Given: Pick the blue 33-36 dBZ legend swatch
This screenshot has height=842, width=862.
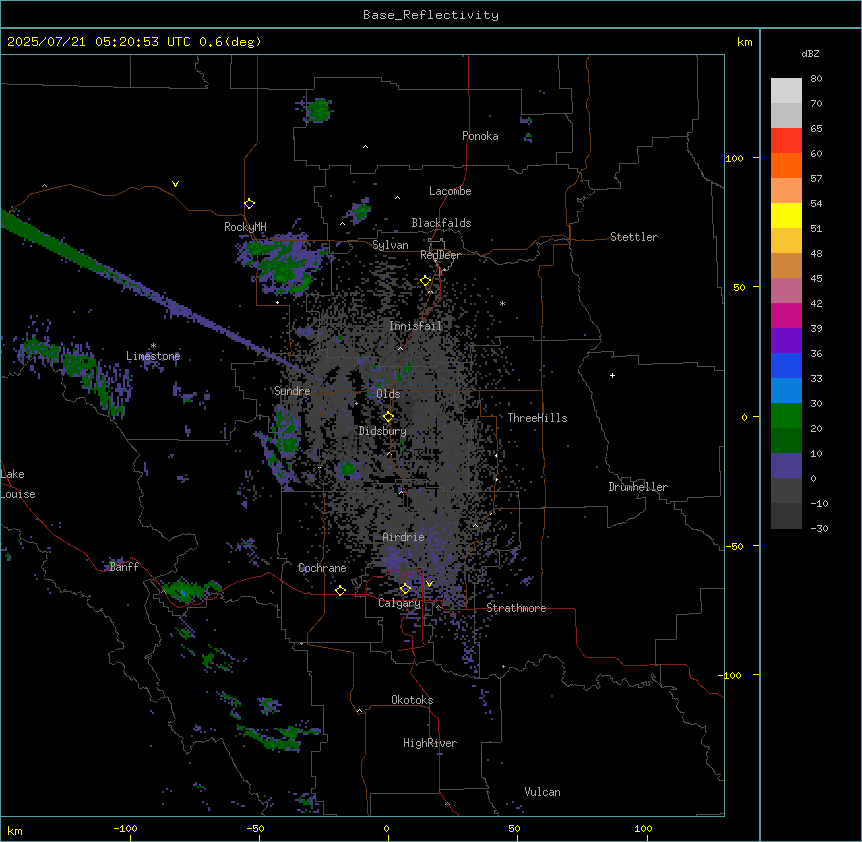Looking at the screenshot, I should (786, 365).
